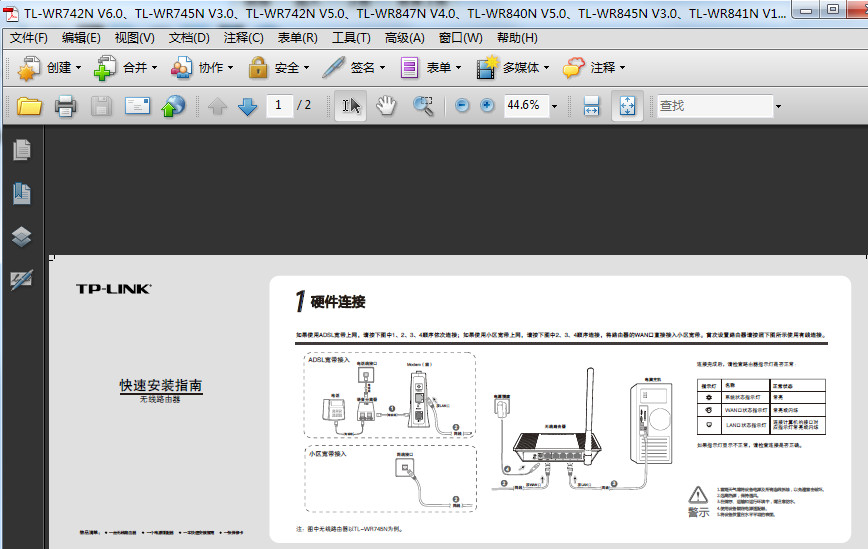Click the Email envelope icon
This screenshot has height=549, width=868.
pos(137,105)
